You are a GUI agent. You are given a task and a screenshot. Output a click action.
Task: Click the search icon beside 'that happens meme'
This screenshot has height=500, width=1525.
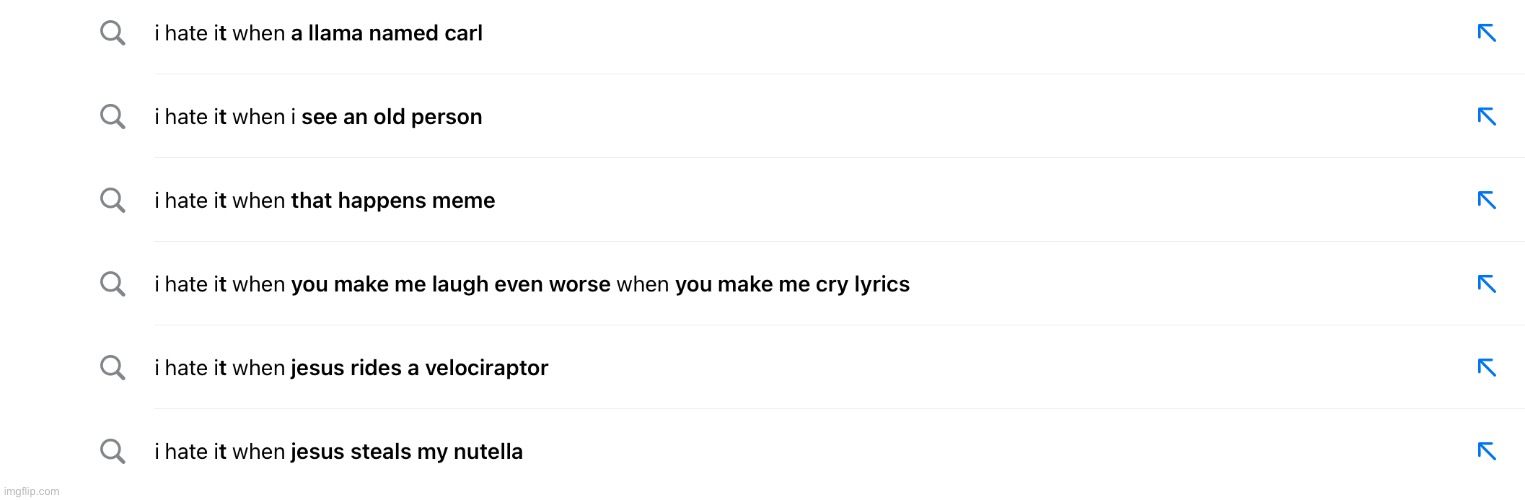113,201
